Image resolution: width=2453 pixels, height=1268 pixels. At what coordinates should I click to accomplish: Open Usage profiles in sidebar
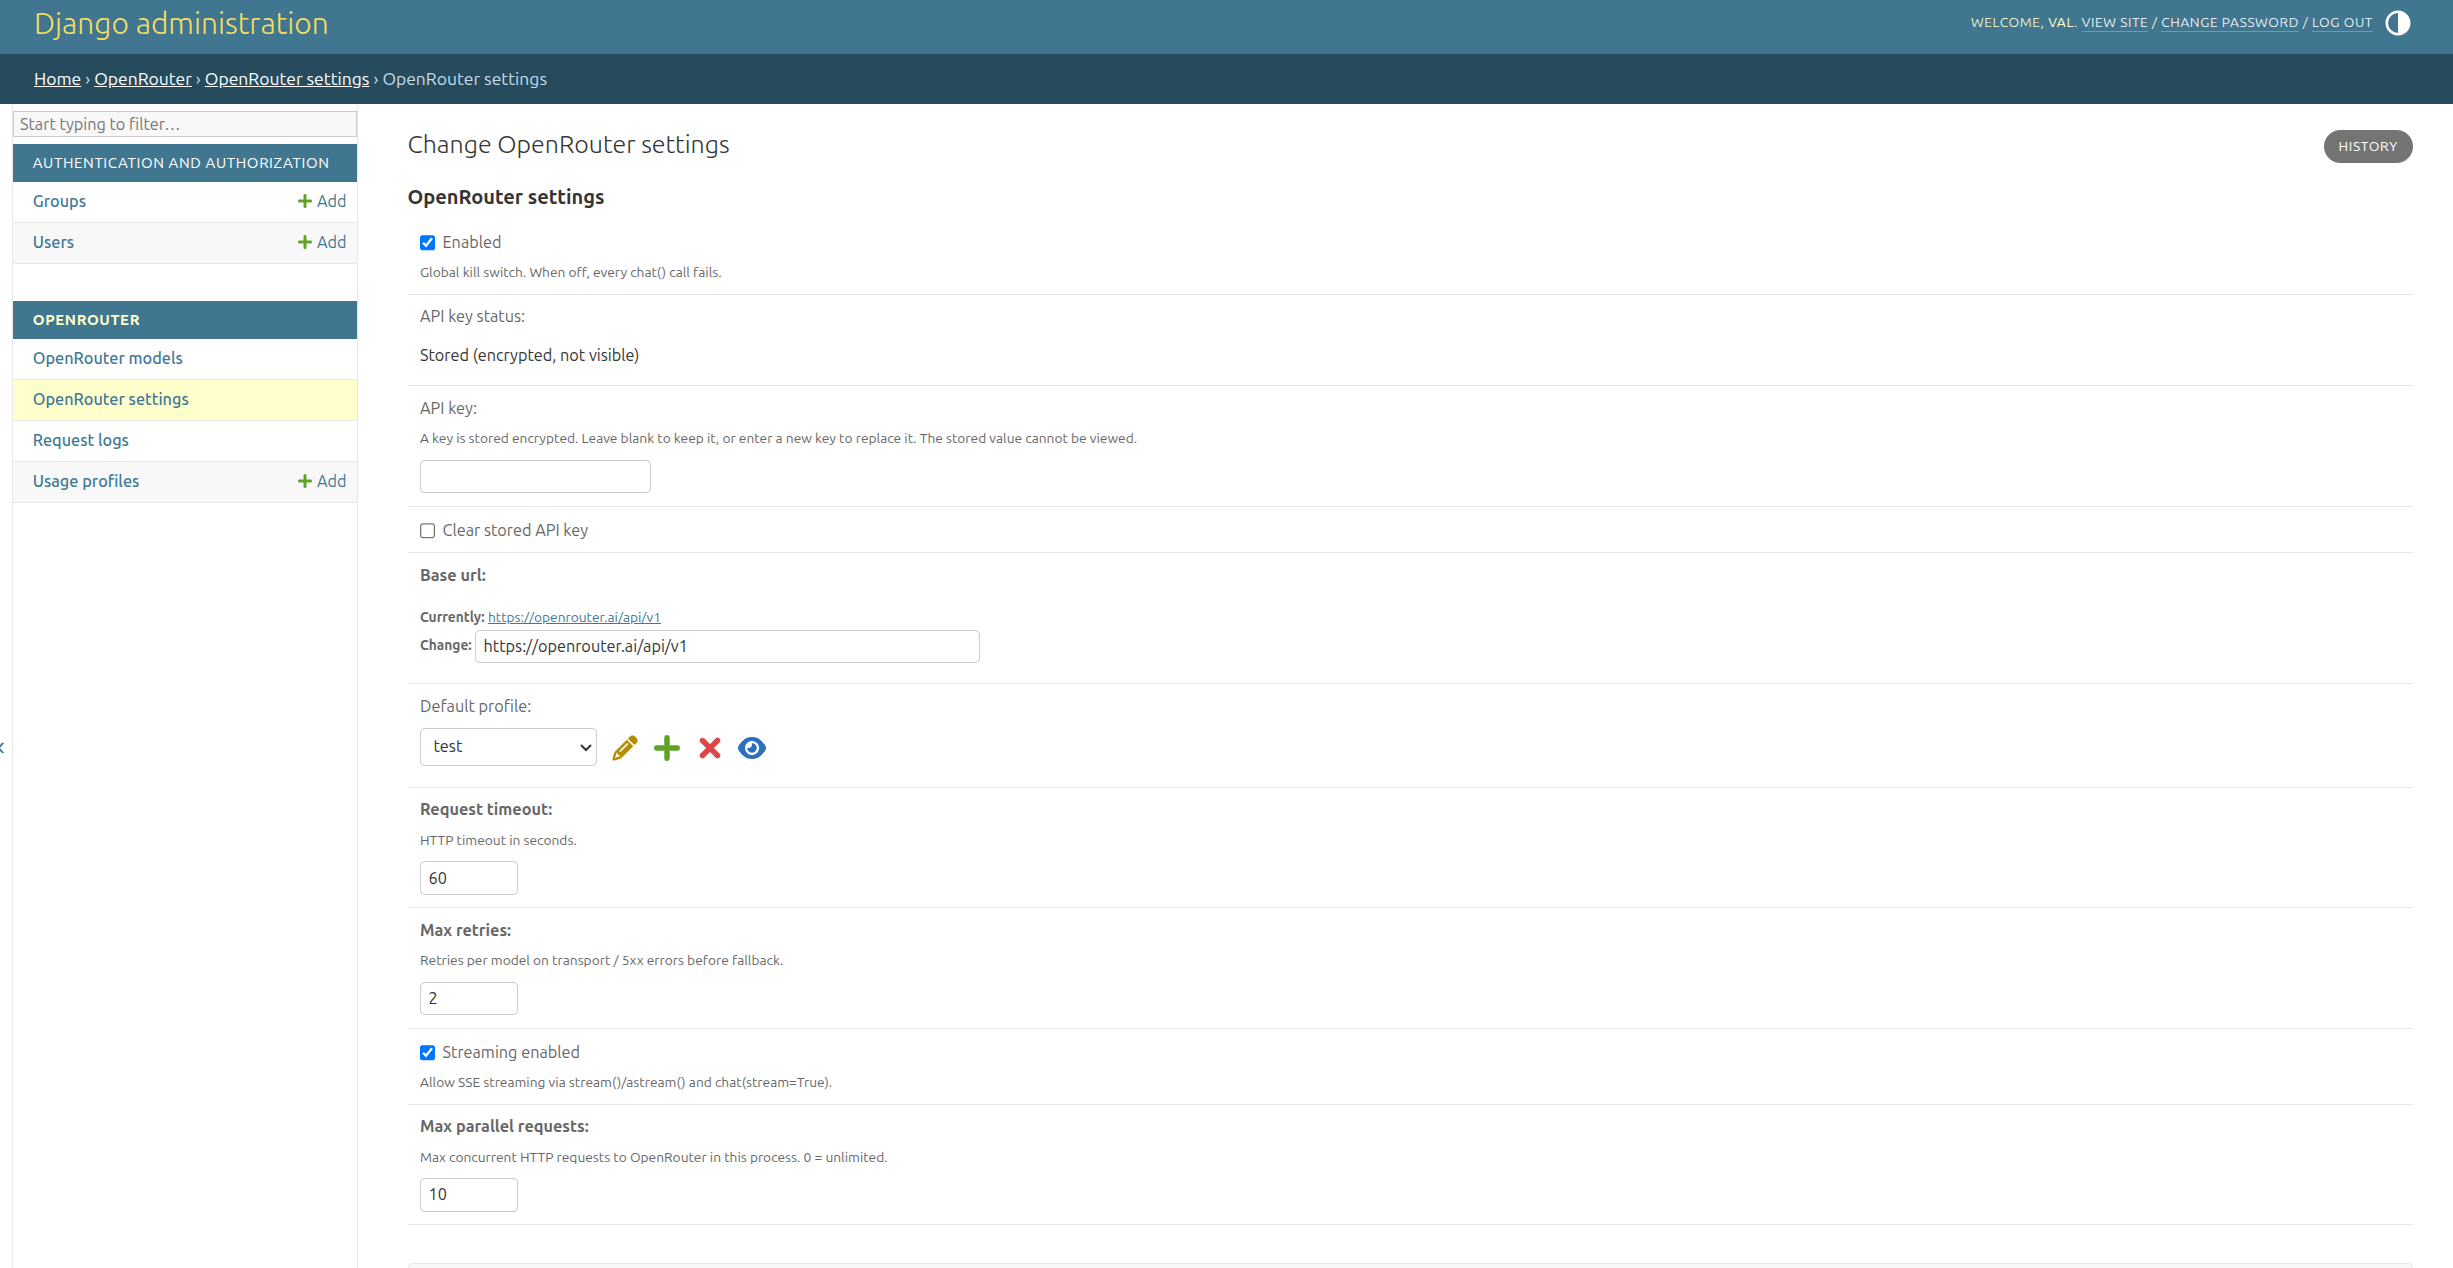[86, 481]
